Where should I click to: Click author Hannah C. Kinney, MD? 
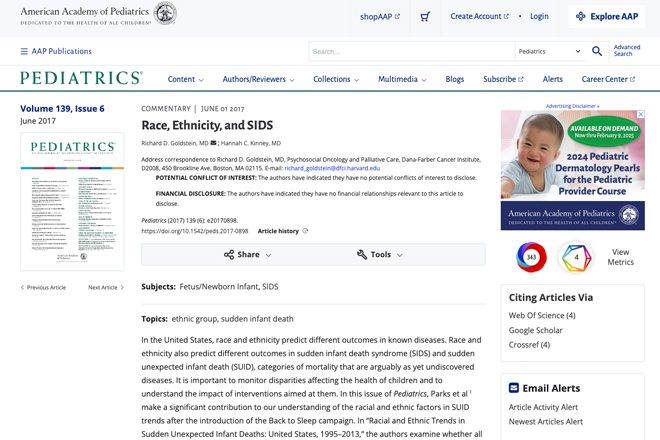(x=251, y=143)
